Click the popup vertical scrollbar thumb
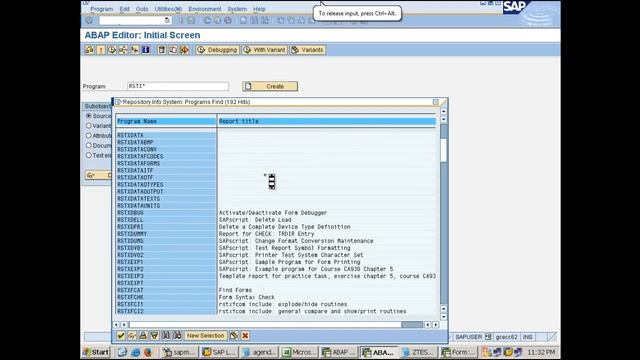The height and width of the screenshot is (360, 640). click(444, 150)
